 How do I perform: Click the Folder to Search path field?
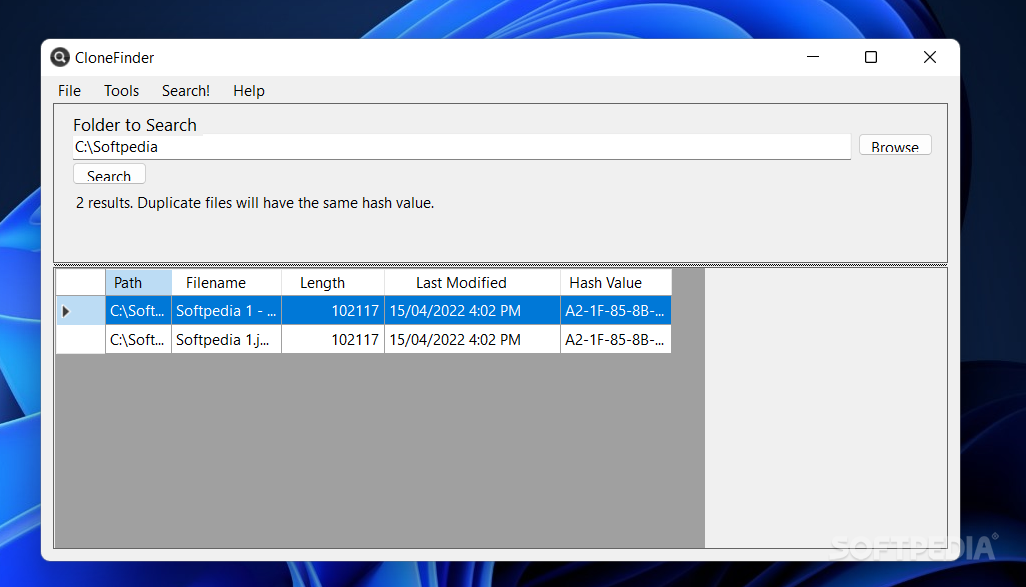[461, 147]
